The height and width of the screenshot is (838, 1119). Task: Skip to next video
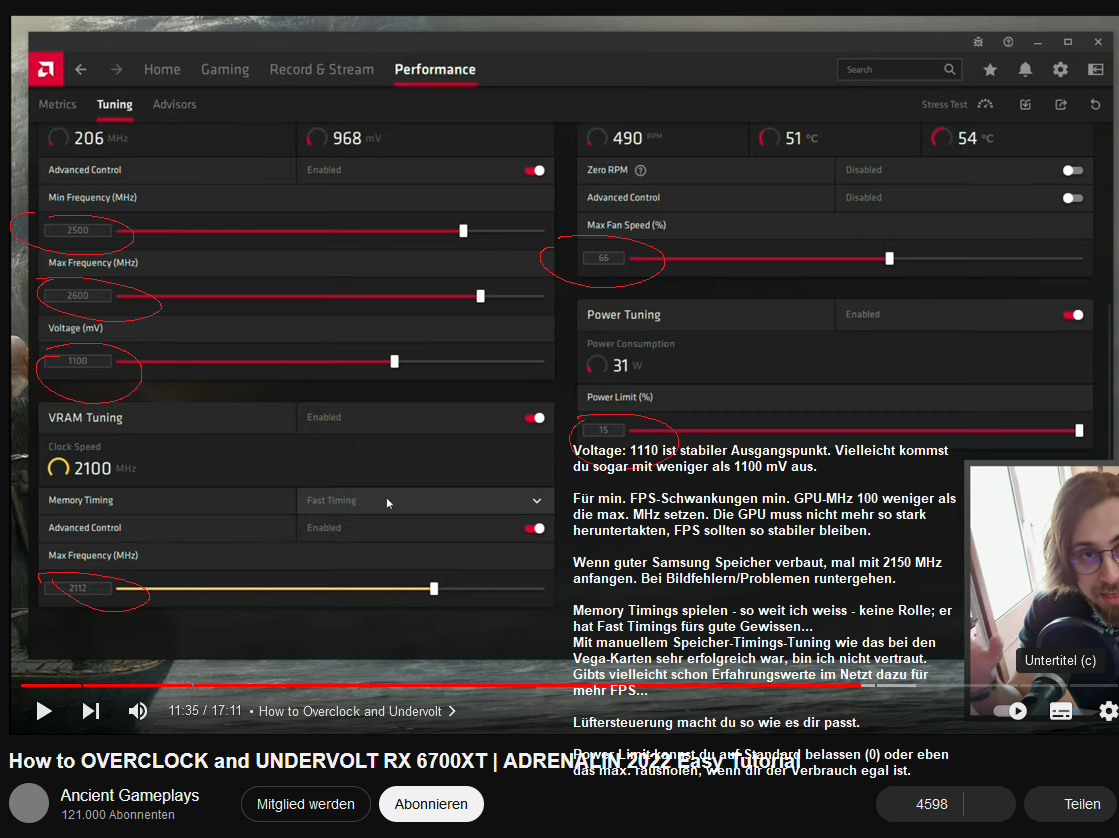click(x=91, y=711)
